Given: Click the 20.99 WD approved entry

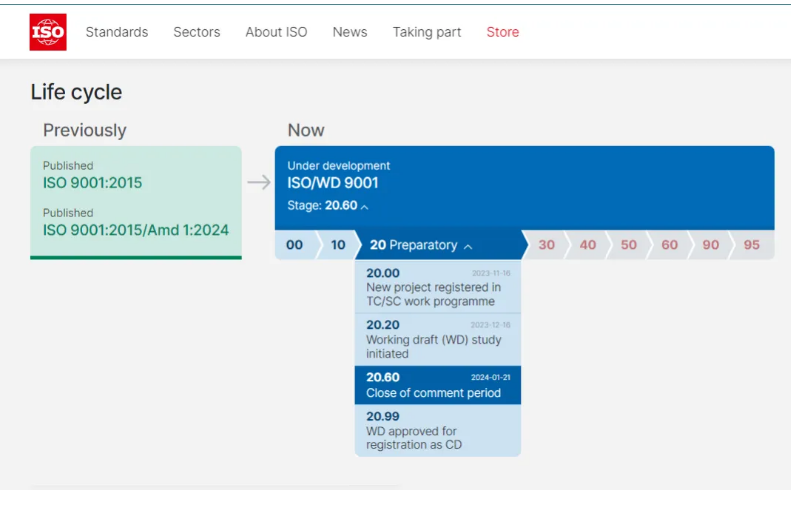Looking at the screenshot, I should tap(437, 431).
